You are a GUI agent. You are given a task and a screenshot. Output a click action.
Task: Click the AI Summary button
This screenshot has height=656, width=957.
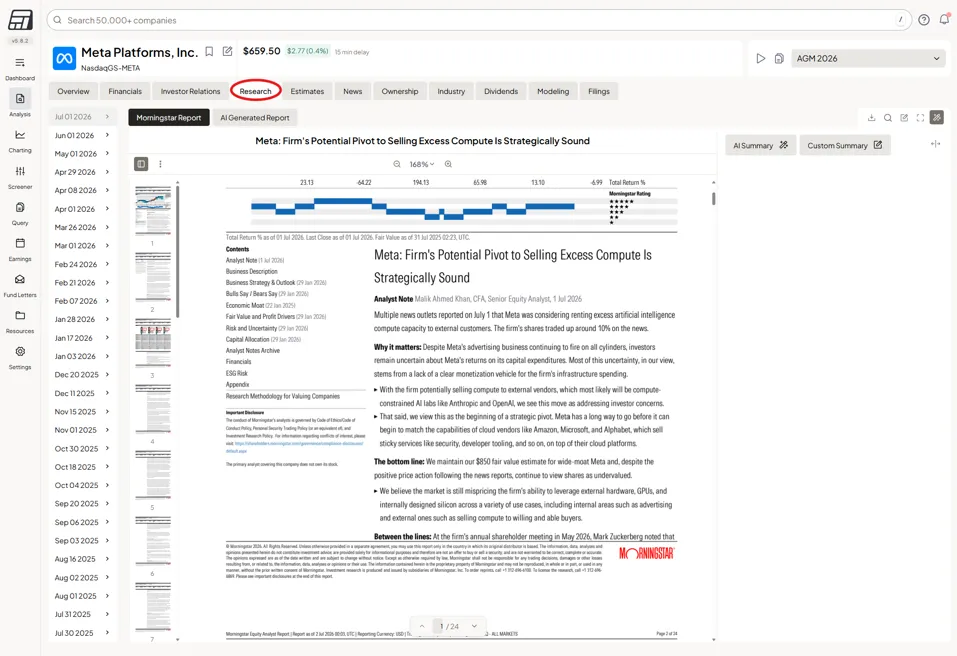(760, 145)
